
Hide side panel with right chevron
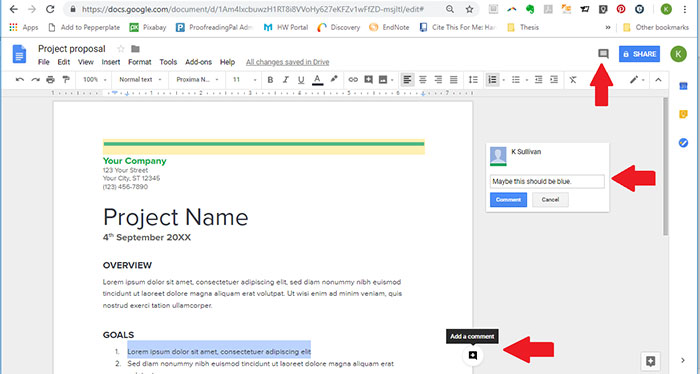683,360
